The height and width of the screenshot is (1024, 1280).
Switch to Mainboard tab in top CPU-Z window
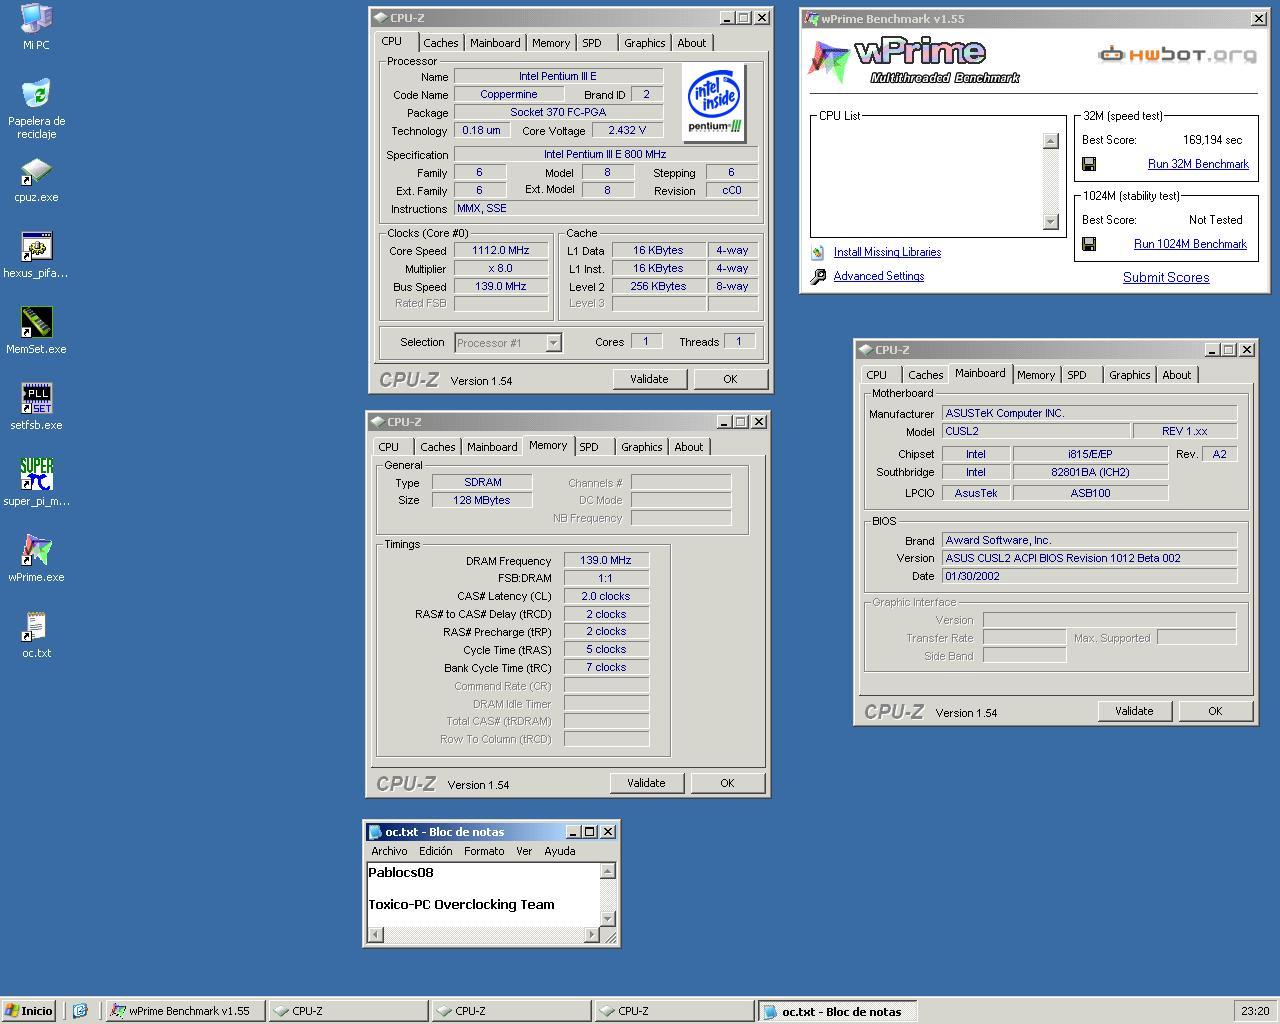pyautogui.click(x=495, y=43)
